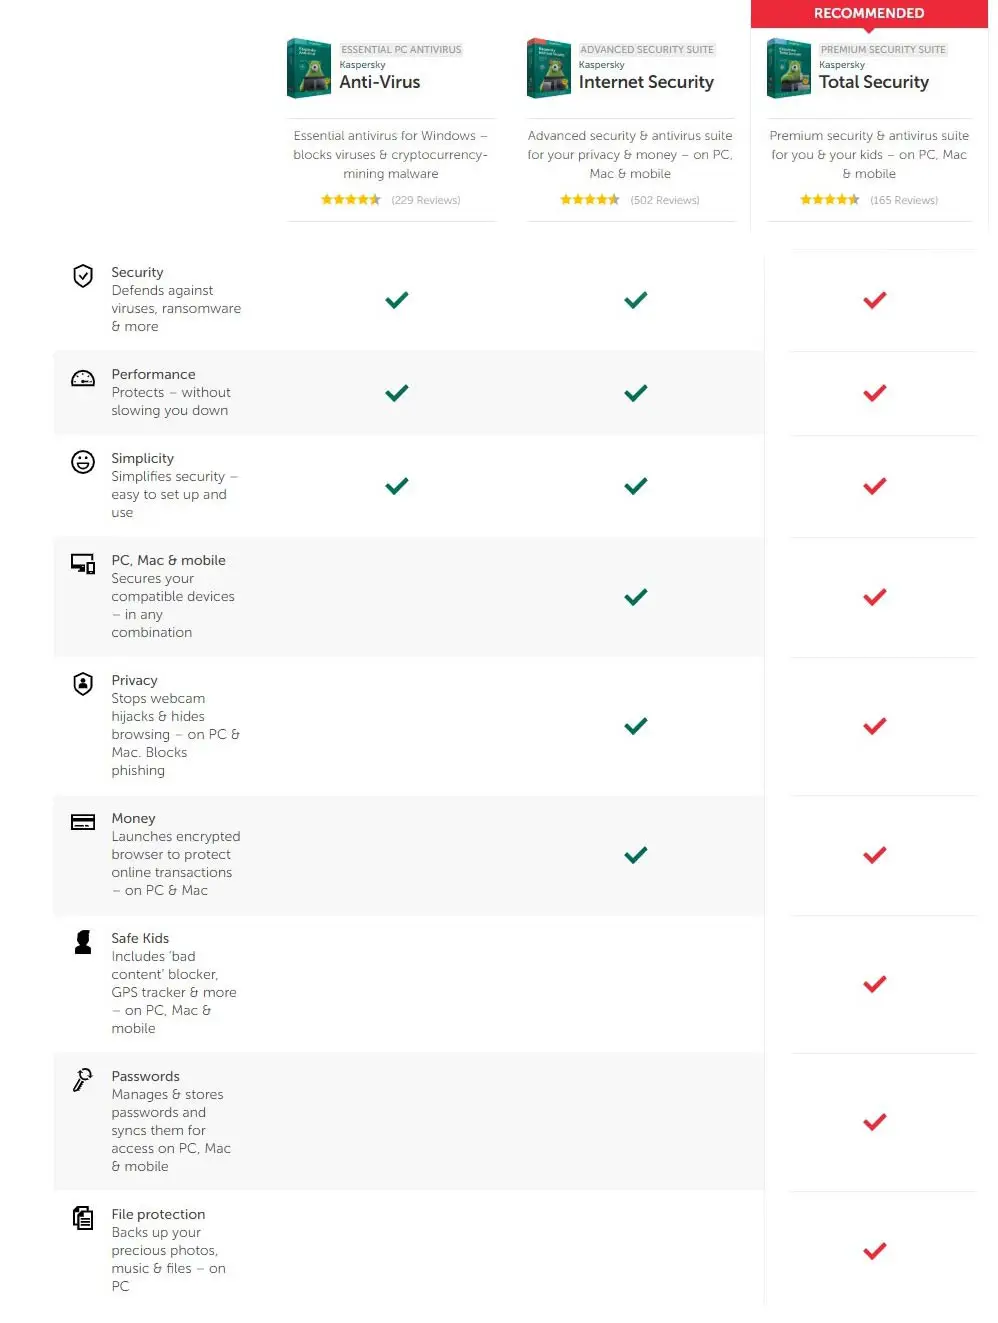The height and width of the screenshot is (1323, 998).
Task: Click the Passwords key icon
Action: [x=83, y=1079]
